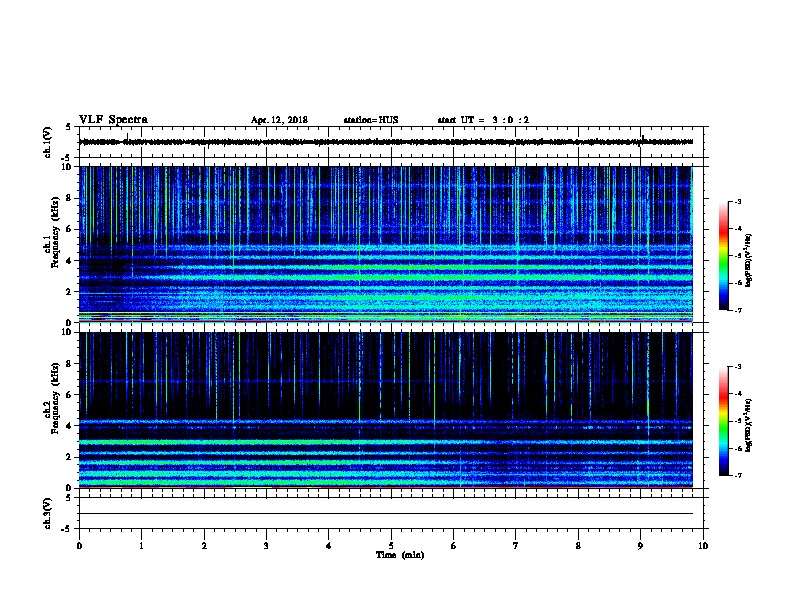Click the "3" tick on the time axis
Screen dimensions: 792x612
coord(266,546)
